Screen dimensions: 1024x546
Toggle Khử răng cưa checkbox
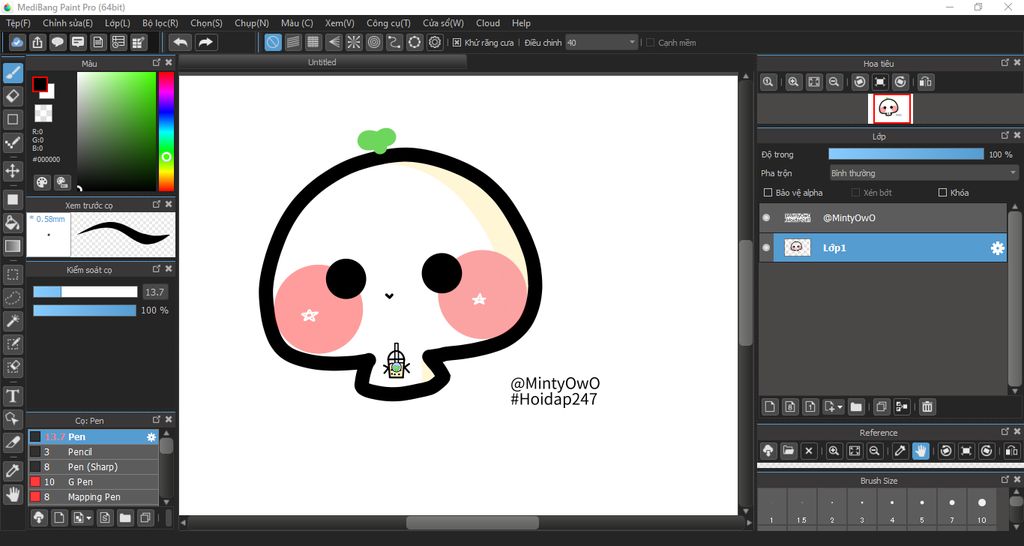456,42
